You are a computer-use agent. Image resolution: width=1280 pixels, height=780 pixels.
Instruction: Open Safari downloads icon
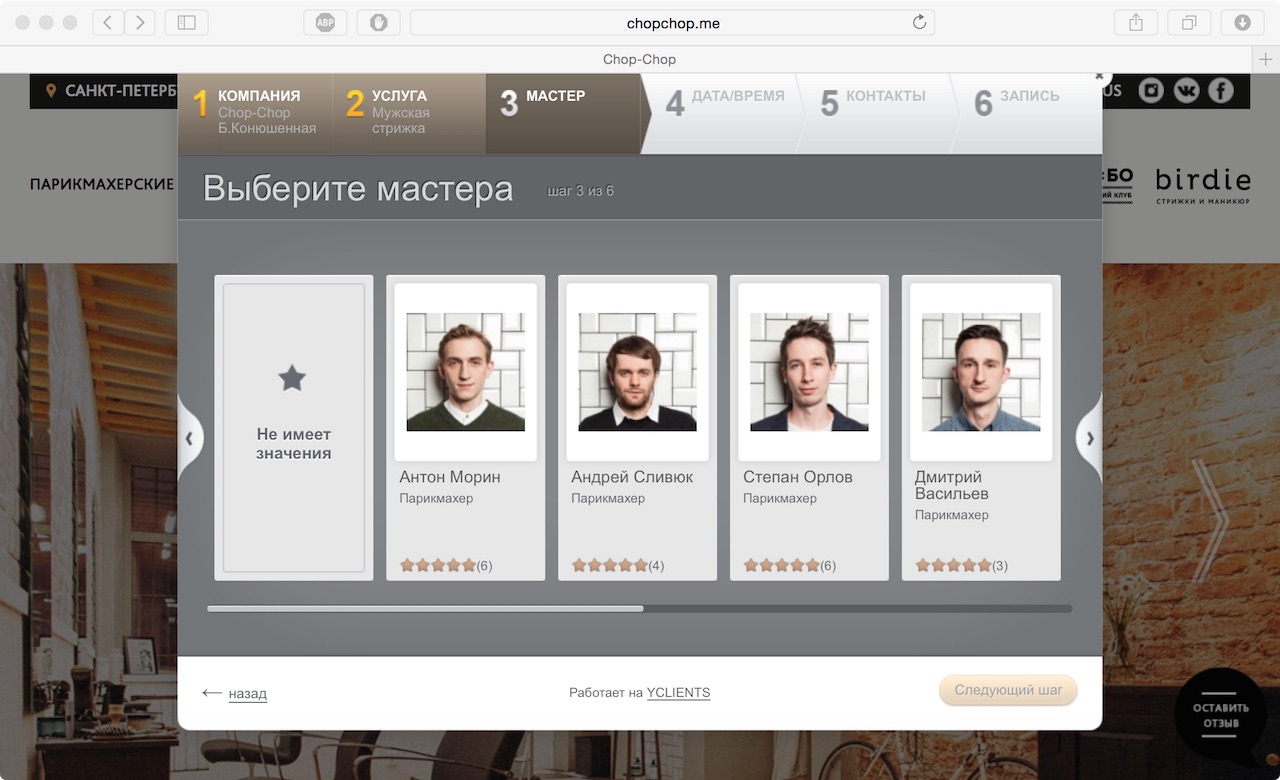1242,23
